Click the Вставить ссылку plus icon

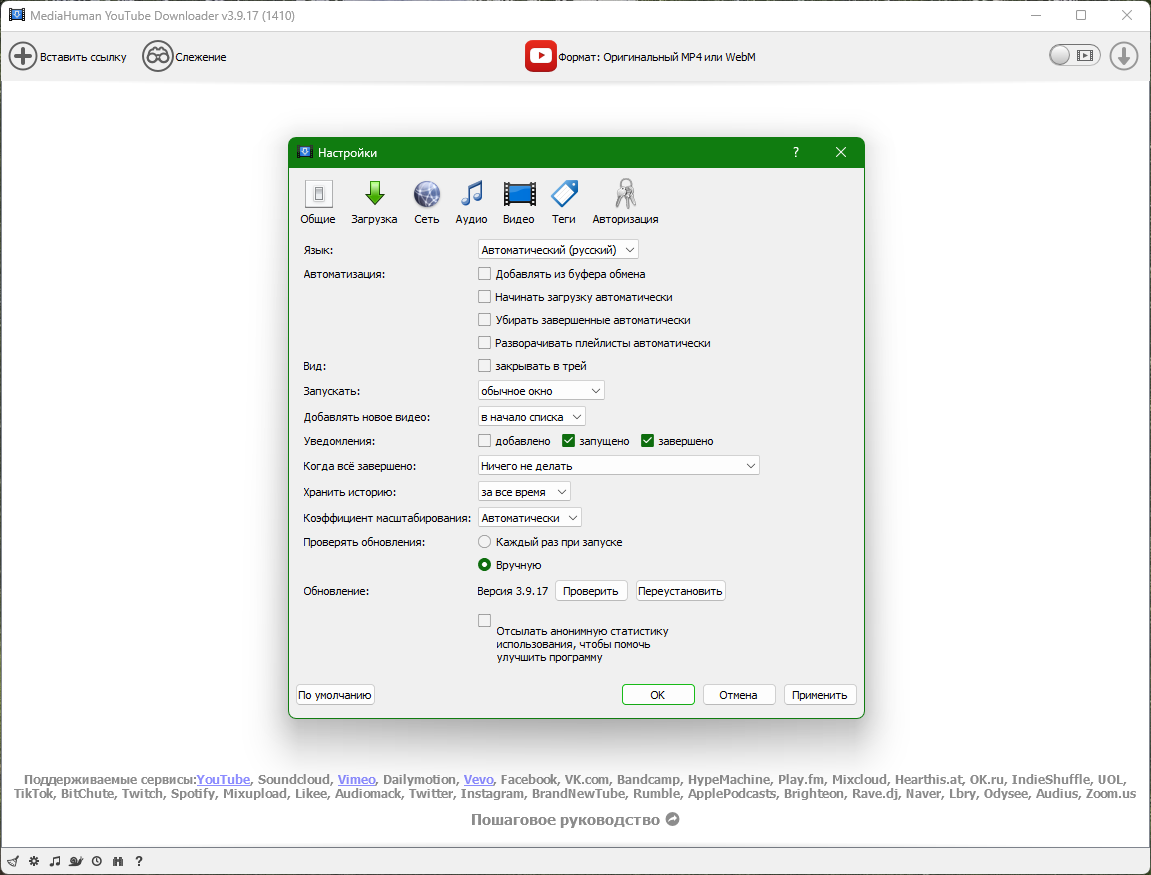(x=23, y=57)
